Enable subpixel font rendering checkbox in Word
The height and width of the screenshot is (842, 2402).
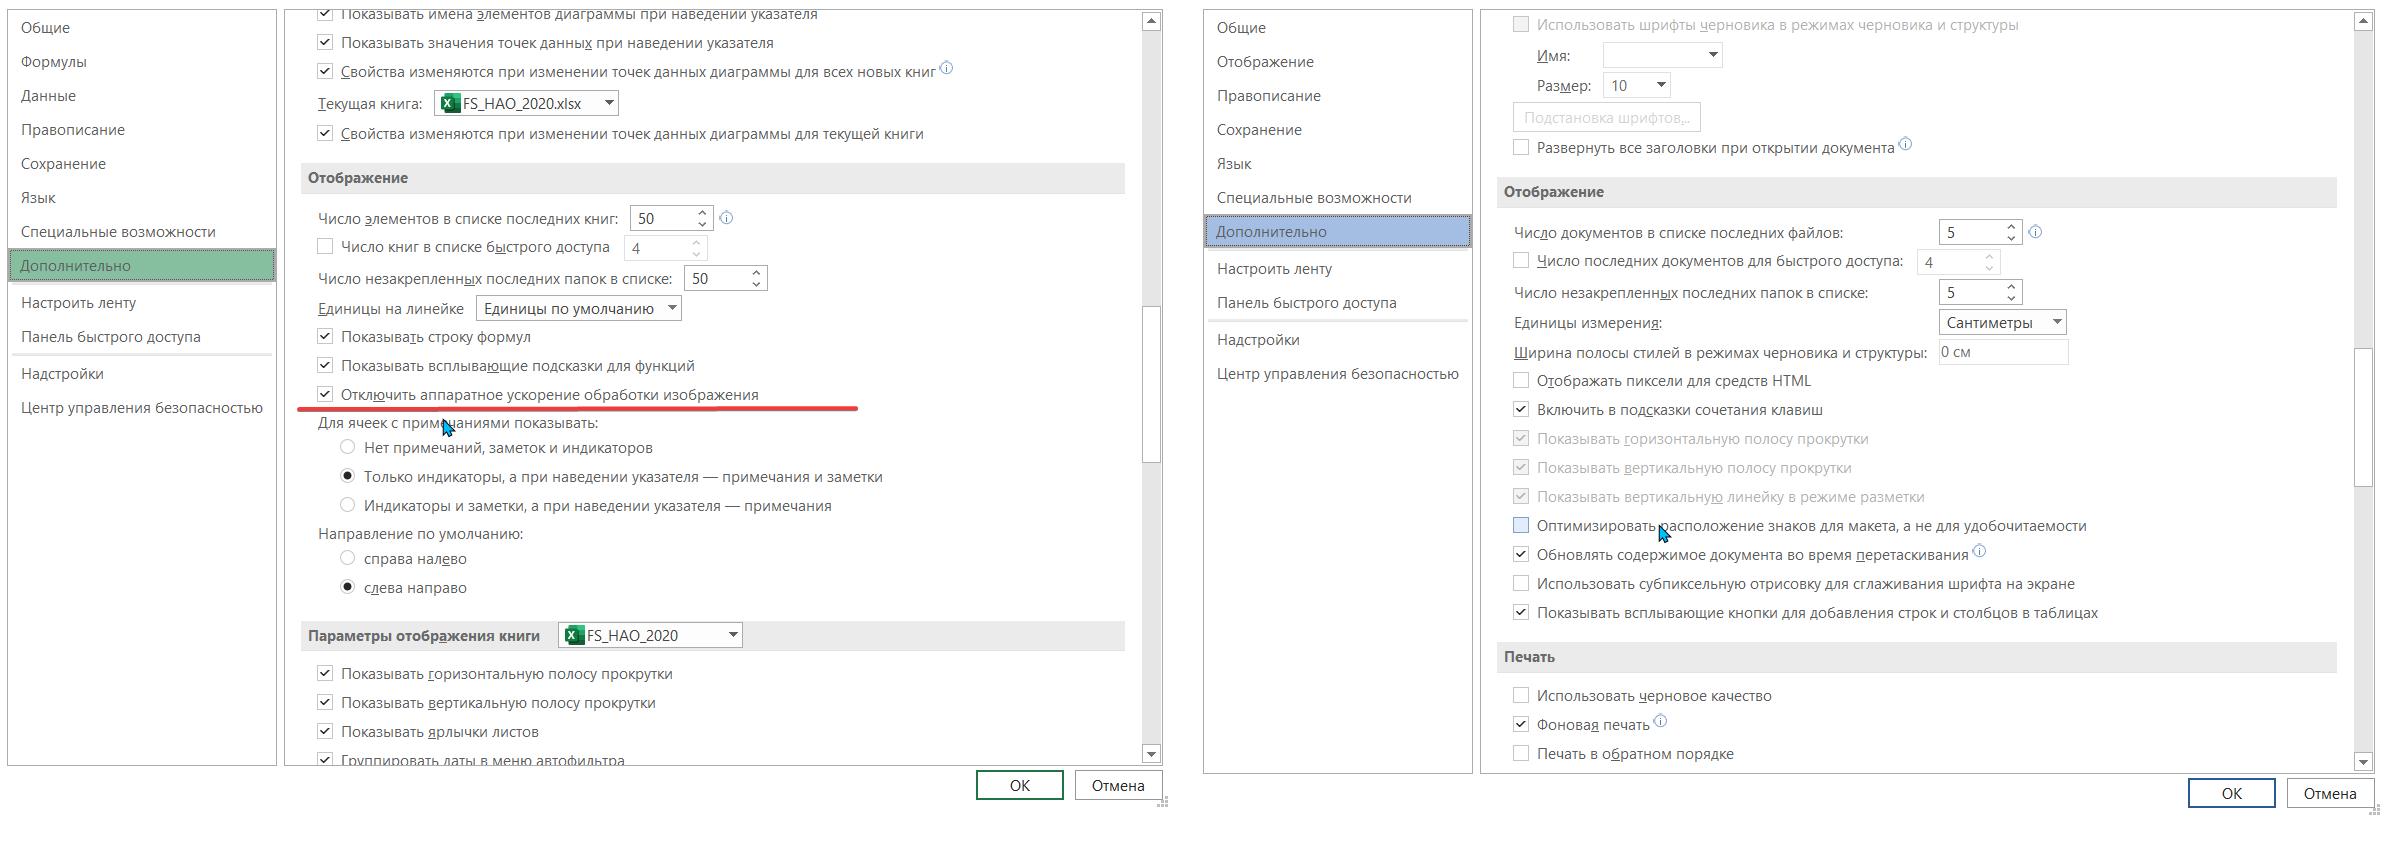(x=1521, y=583)
